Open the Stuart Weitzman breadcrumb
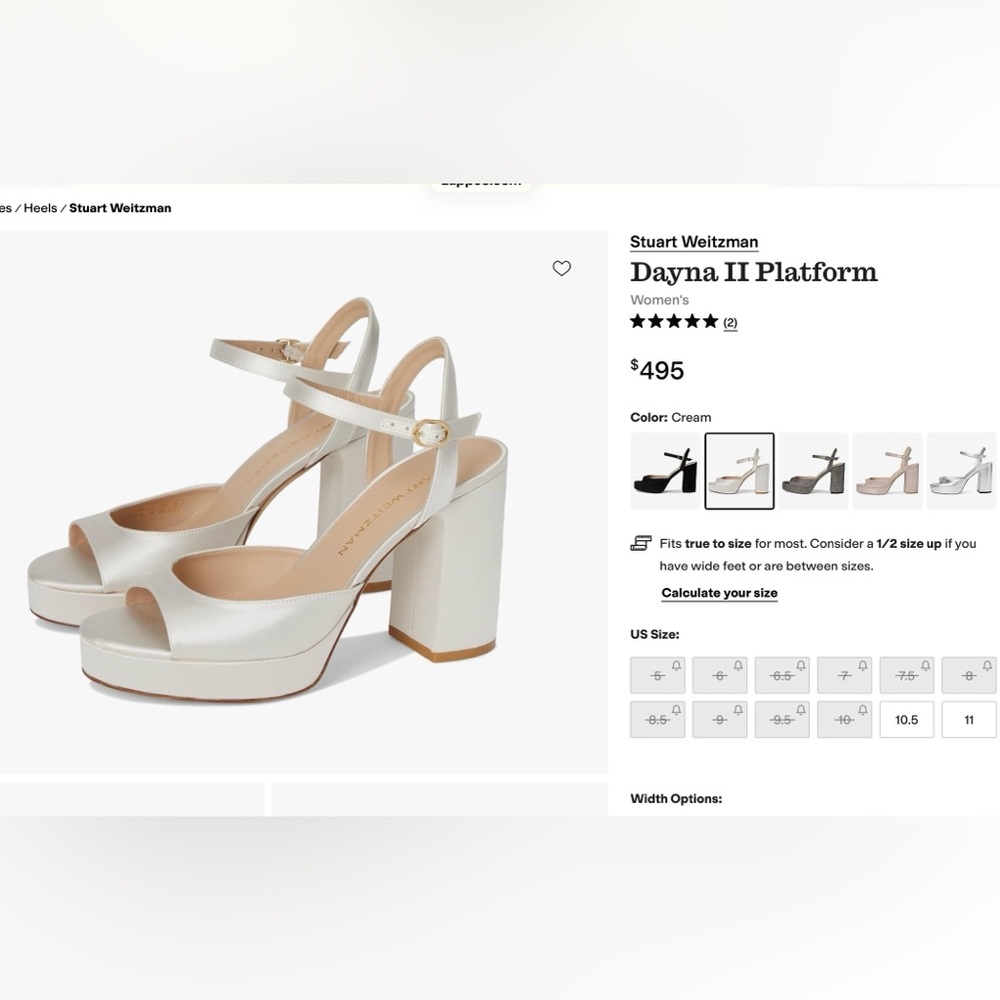The height and width of the screenshot is (1000, 1000). (121, 208)
